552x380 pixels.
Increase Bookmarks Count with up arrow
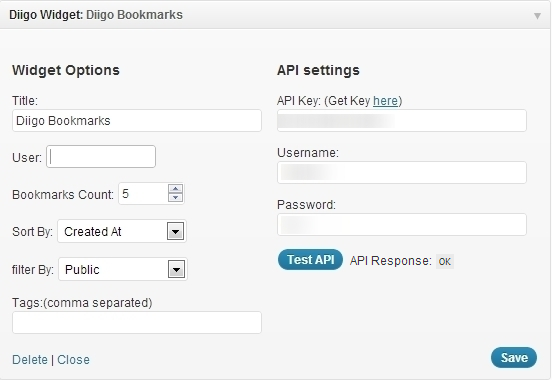[x=175, y=189]
